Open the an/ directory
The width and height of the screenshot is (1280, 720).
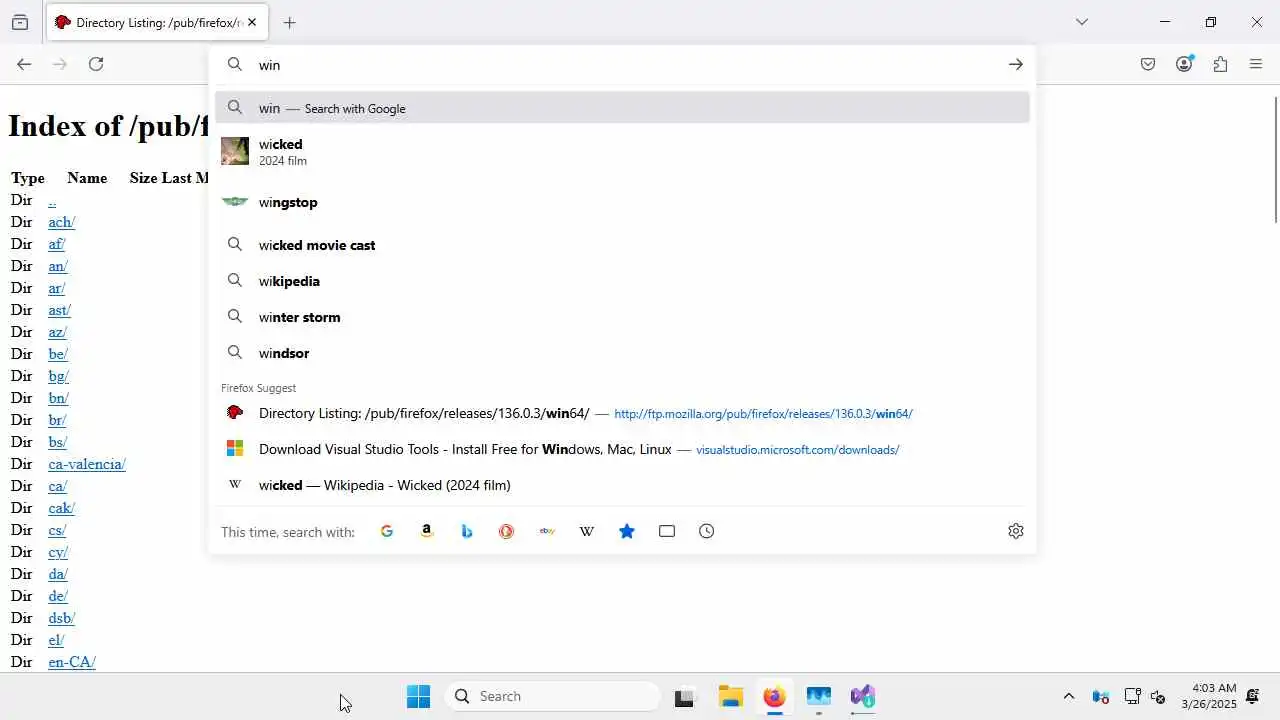(58, 266)
